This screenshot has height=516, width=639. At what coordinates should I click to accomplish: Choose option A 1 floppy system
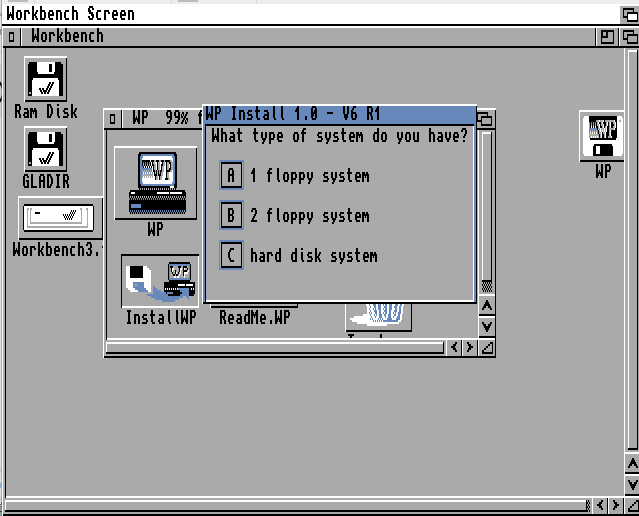point(231,175)
